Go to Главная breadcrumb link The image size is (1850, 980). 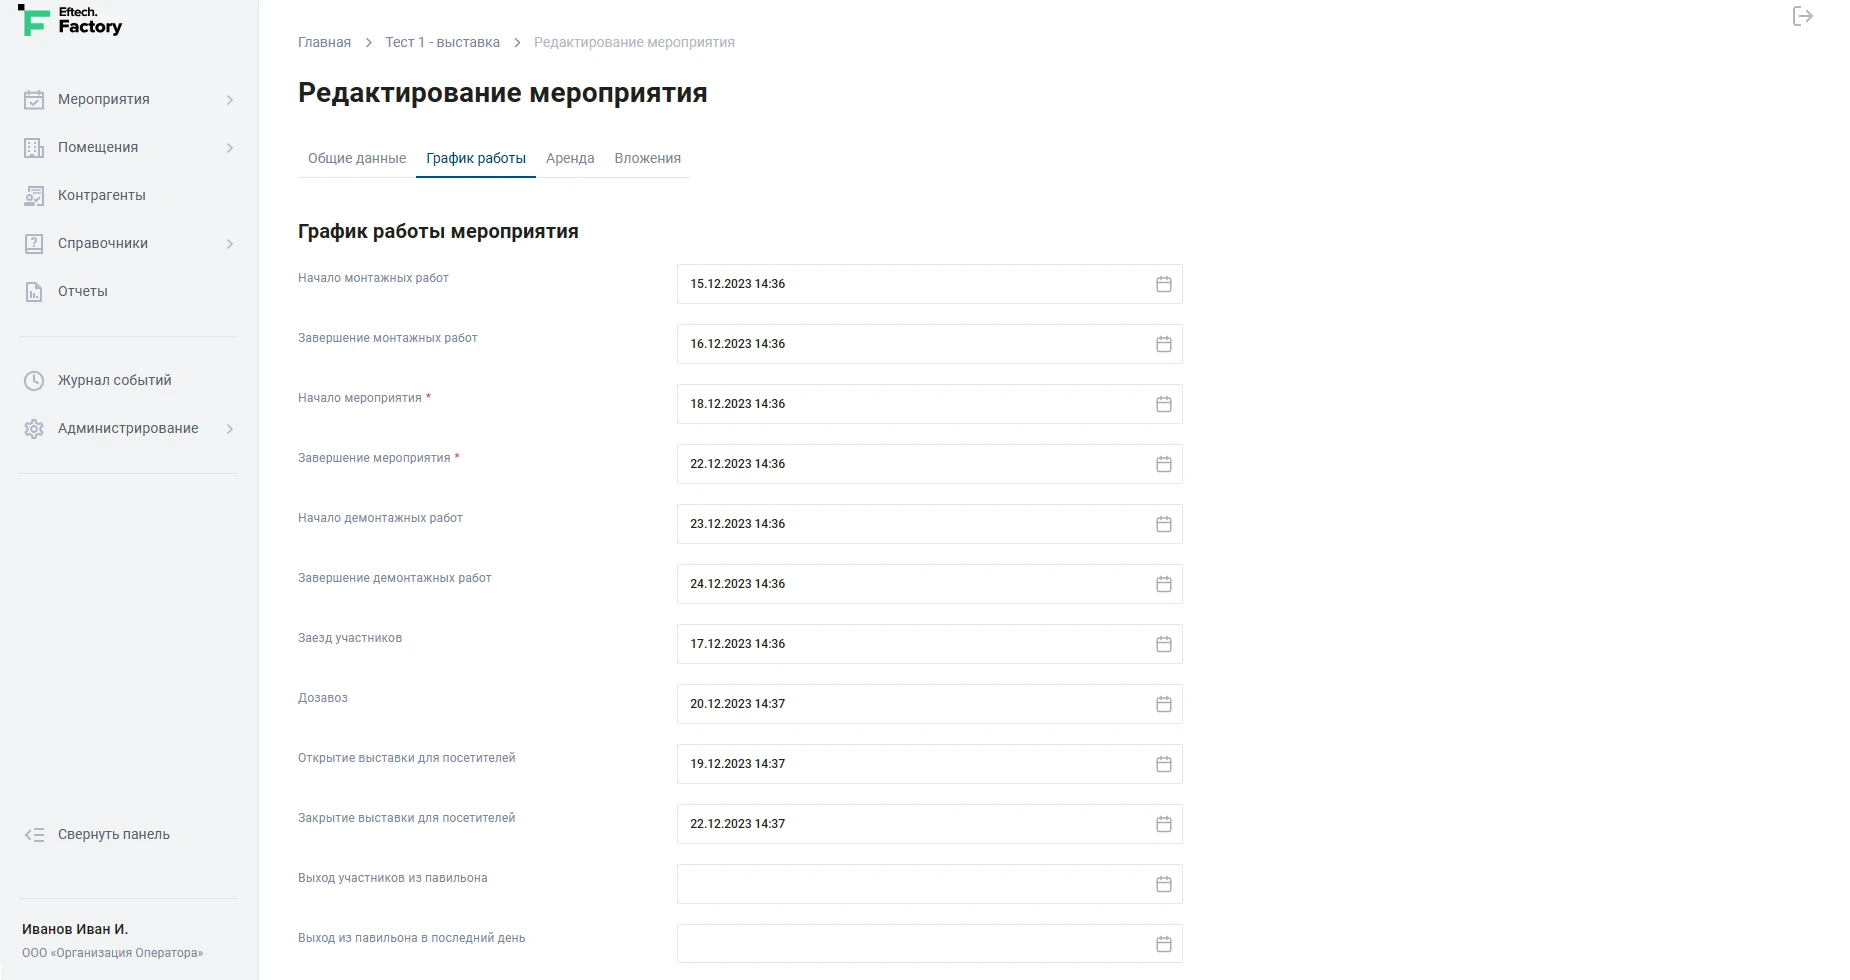click(324, 42)
